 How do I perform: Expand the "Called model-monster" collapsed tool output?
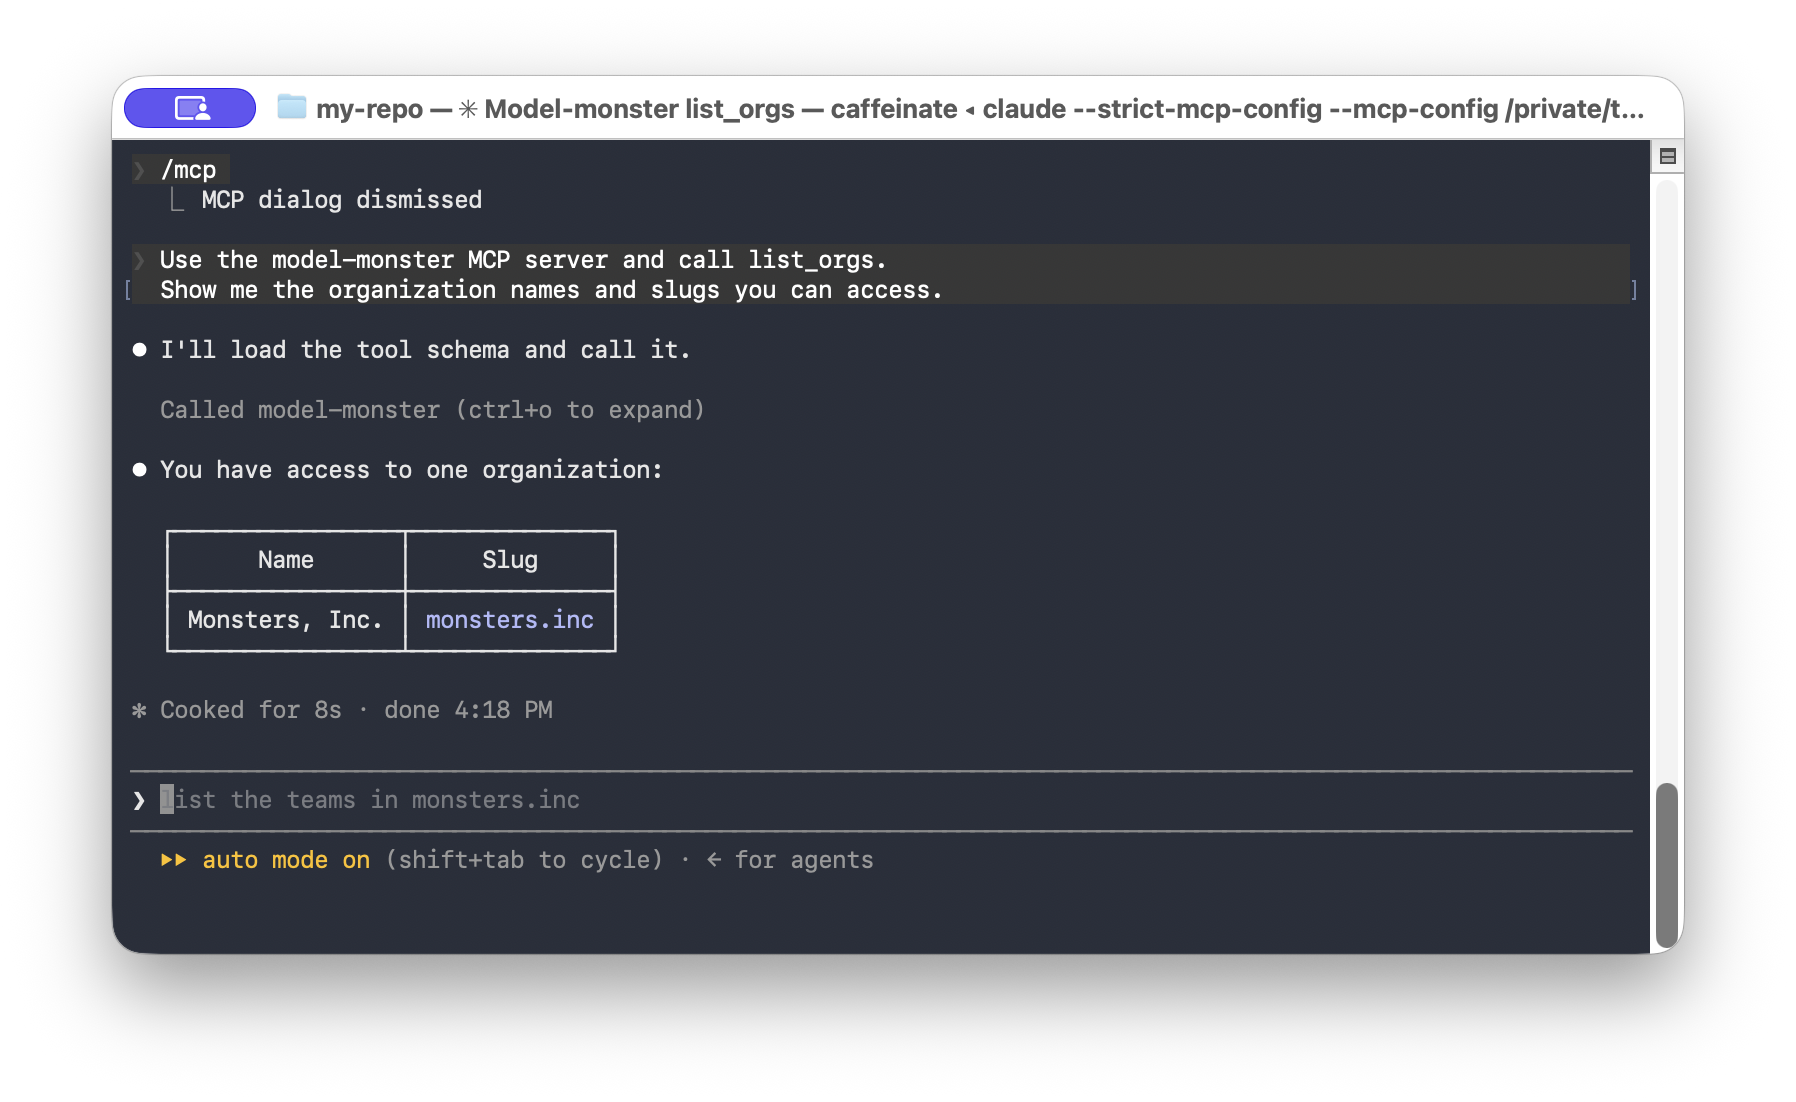click(x=432, y=410)
